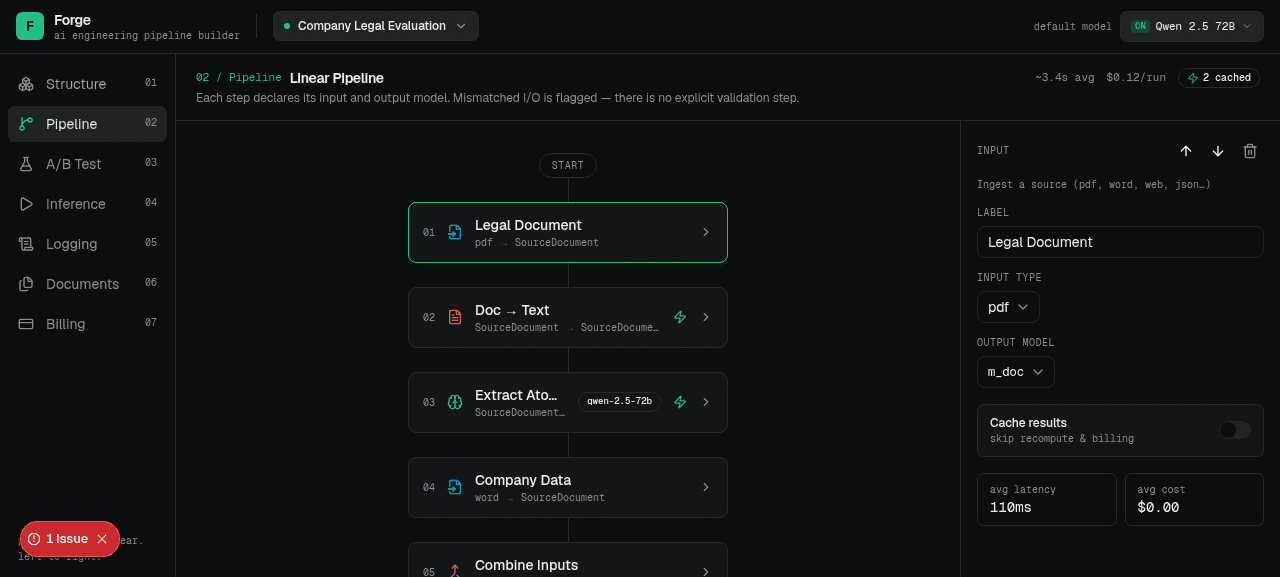Move the step up with arrow

[1186, 151]
